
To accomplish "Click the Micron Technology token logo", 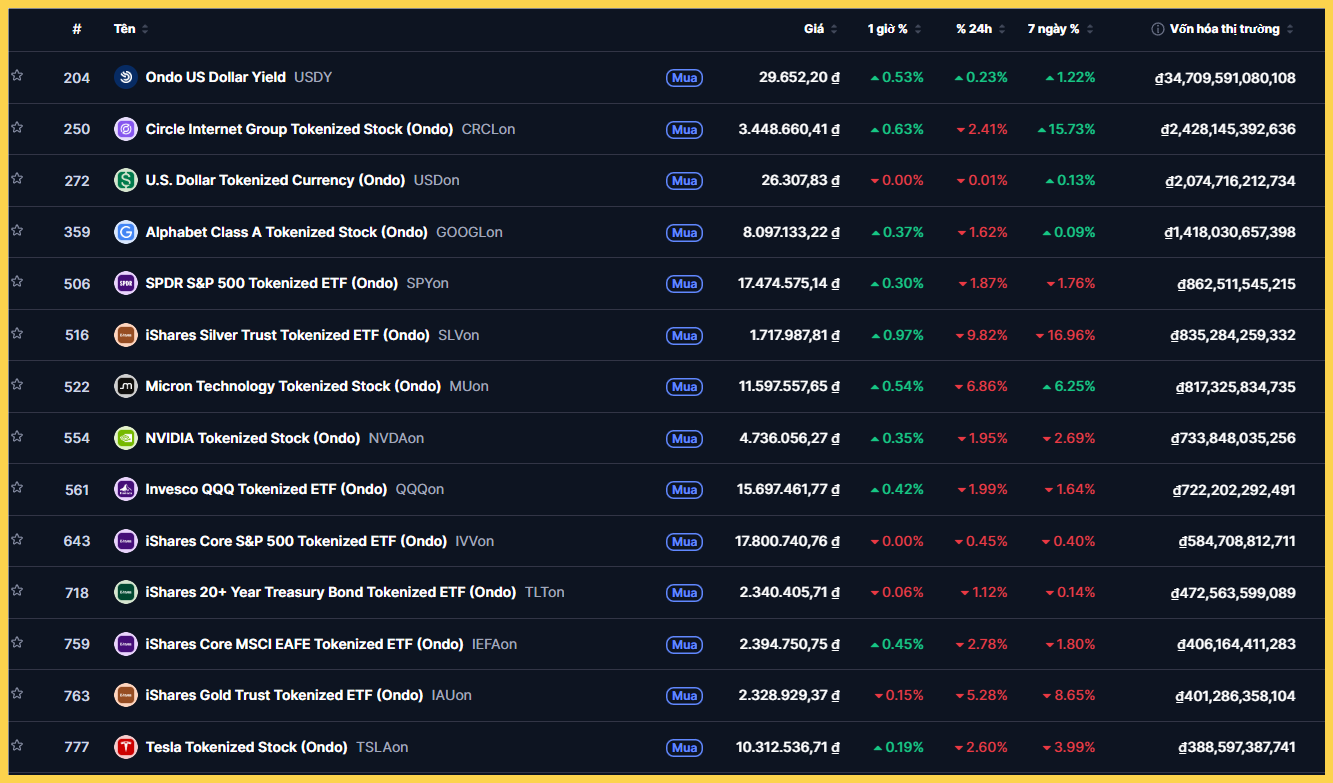I will click(x=125, y=386).
